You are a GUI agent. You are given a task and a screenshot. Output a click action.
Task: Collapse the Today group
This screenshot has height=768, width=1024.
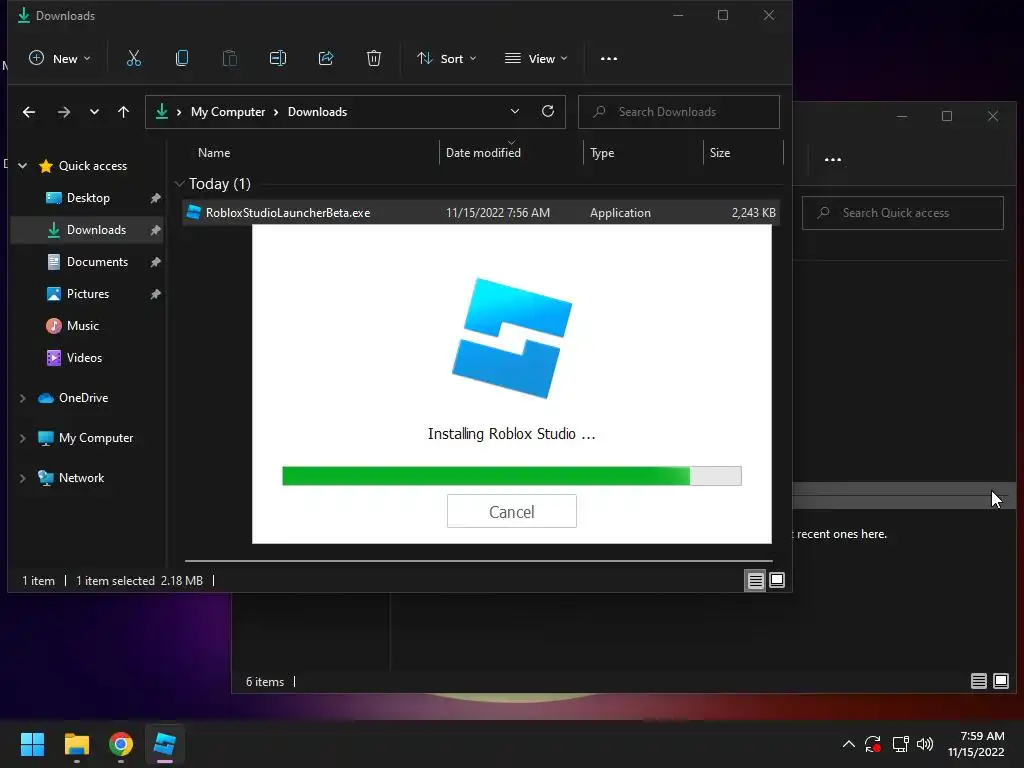click(179, 184)
